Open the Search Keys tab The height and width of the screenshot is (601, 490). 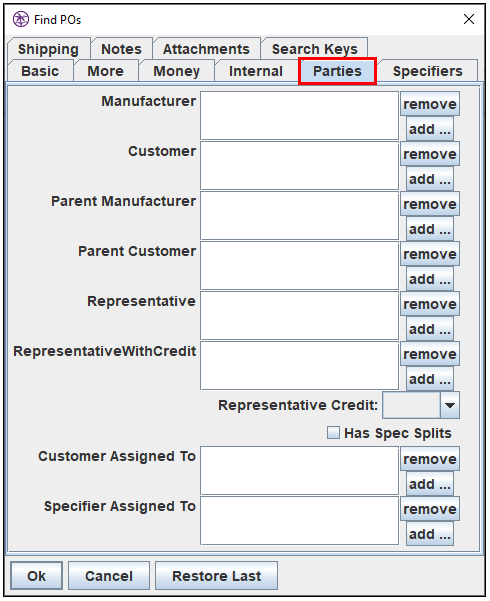[x=314, y=49]
